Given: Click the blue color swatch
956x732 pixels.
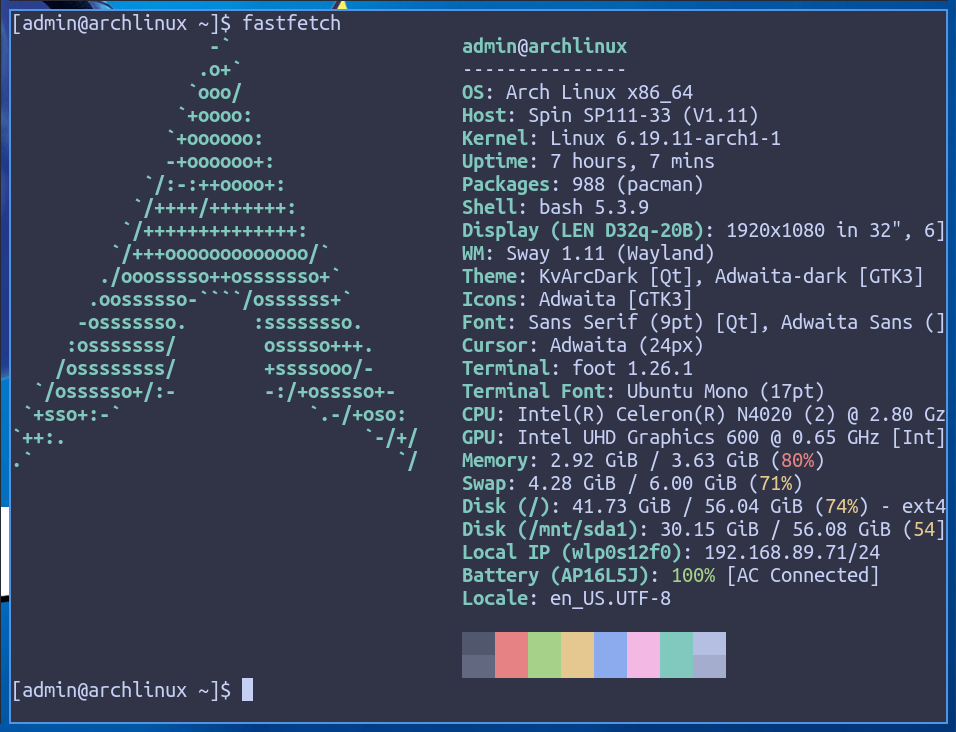Looking at the screenshot, I should tap(610, 655).
